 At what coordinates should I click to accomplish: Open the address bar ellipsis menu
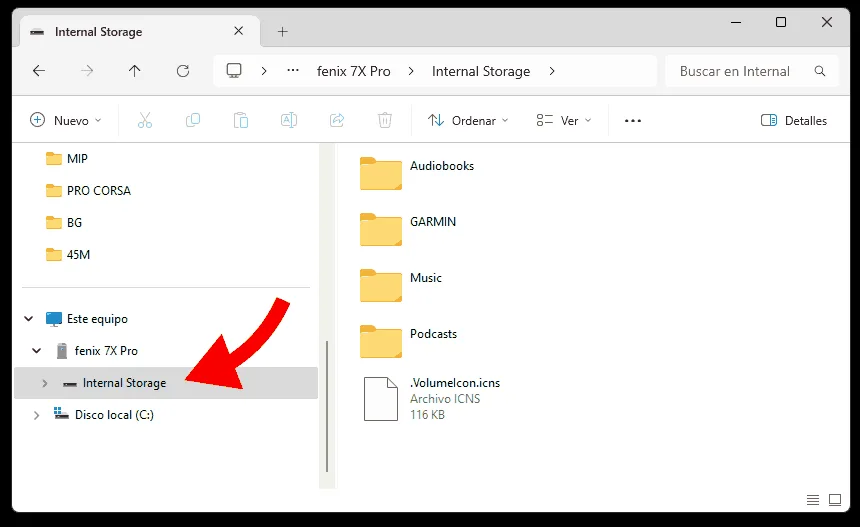[x=293, y=71]
